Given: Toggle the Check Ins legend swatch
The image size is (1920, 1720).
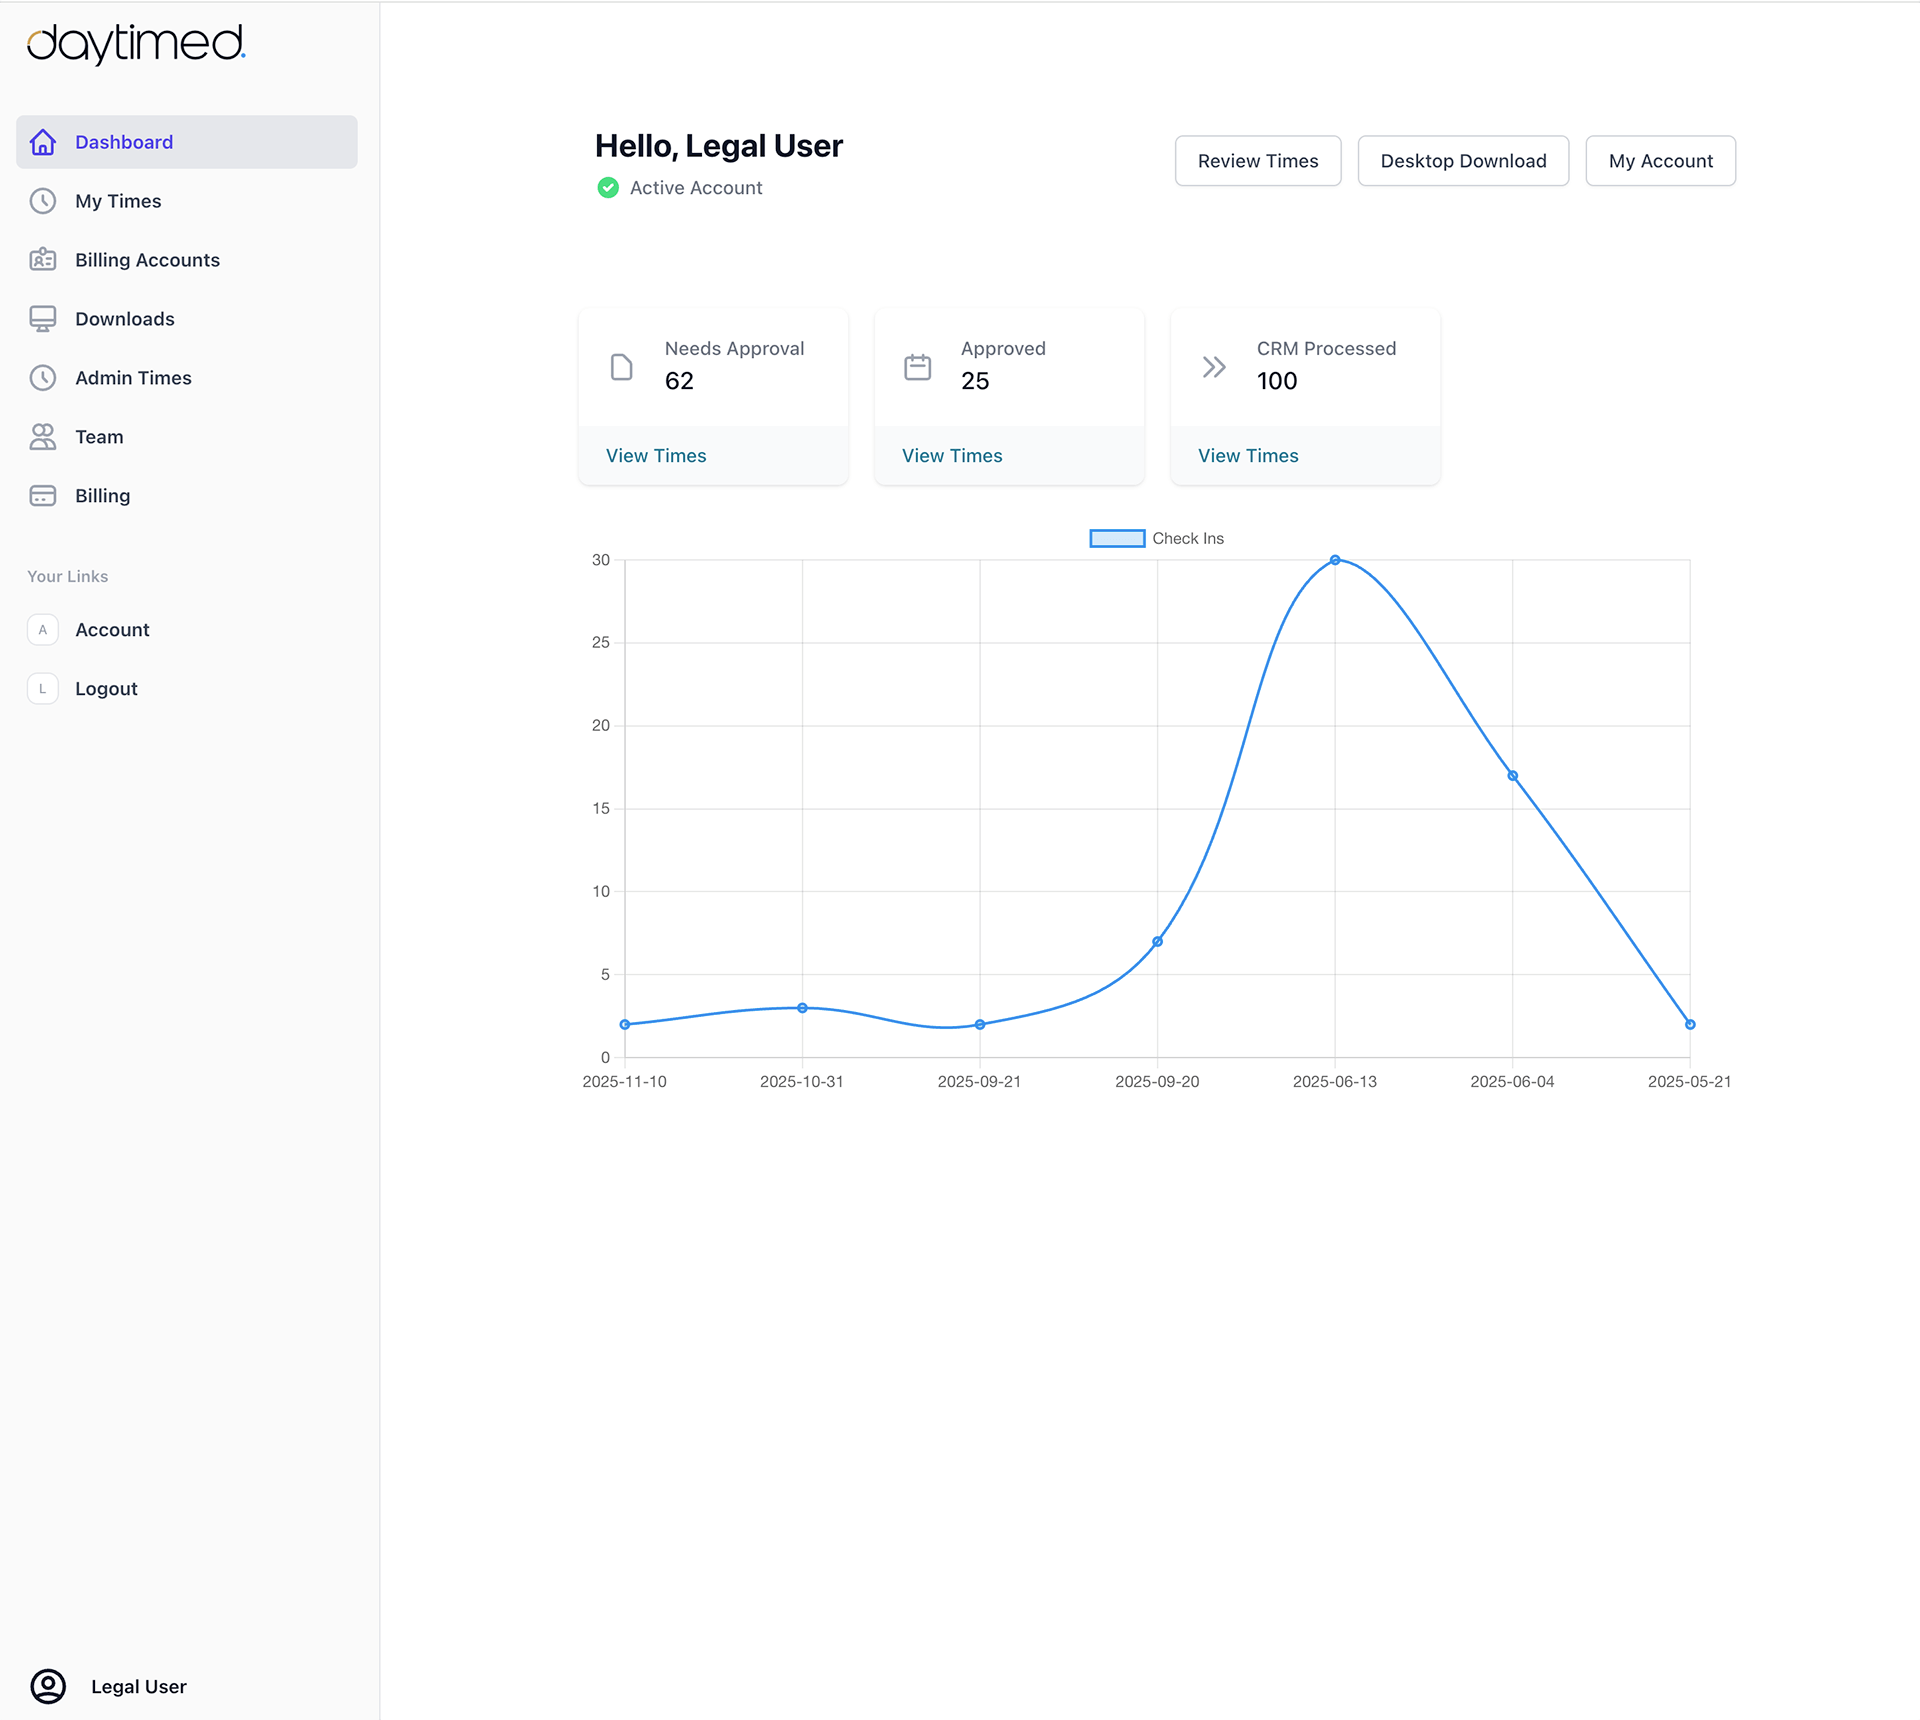Looking at the screenshot, I should (1117, 538).
